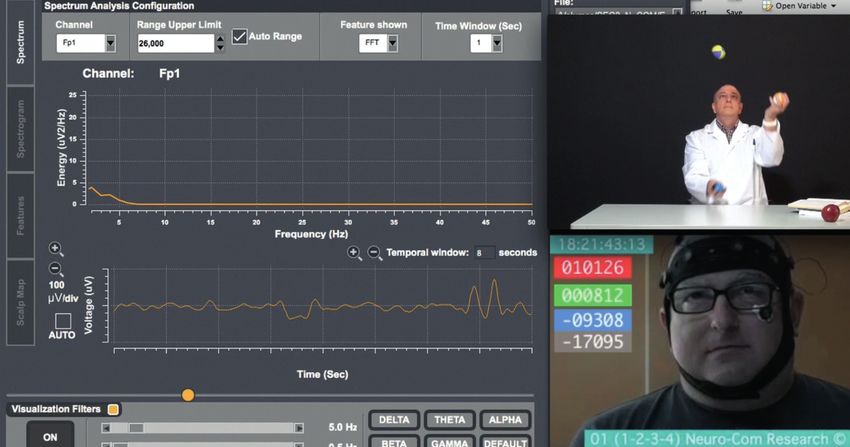
Task: Toggle the Visualization Filters orange indicator
Action: [113, 409]
